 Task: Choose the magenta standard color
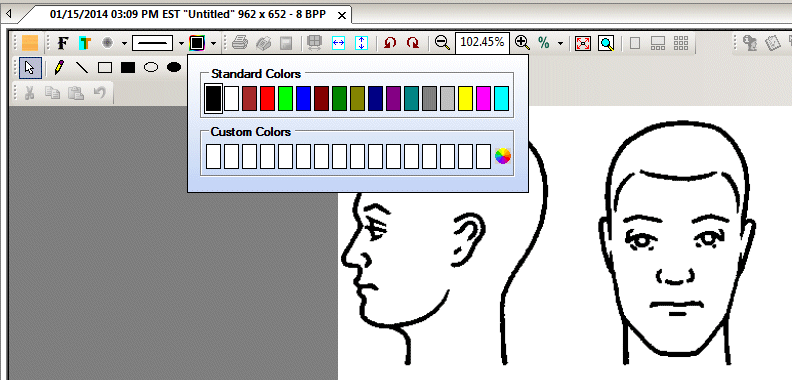(483, 98)
